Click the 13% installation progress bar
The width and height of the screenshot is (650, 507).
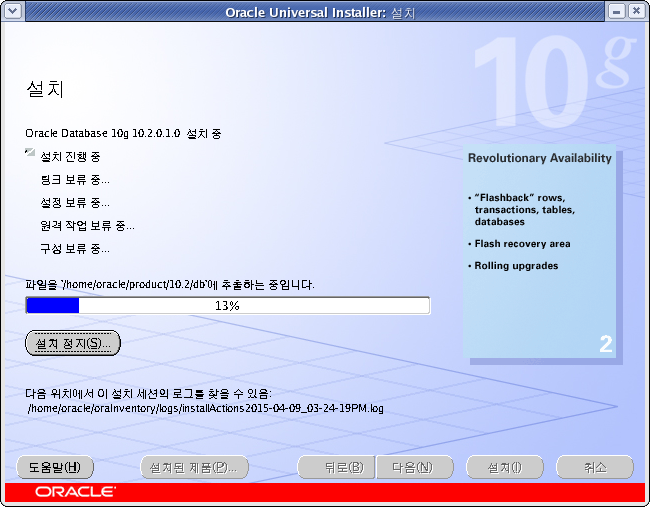coord(228,306)
